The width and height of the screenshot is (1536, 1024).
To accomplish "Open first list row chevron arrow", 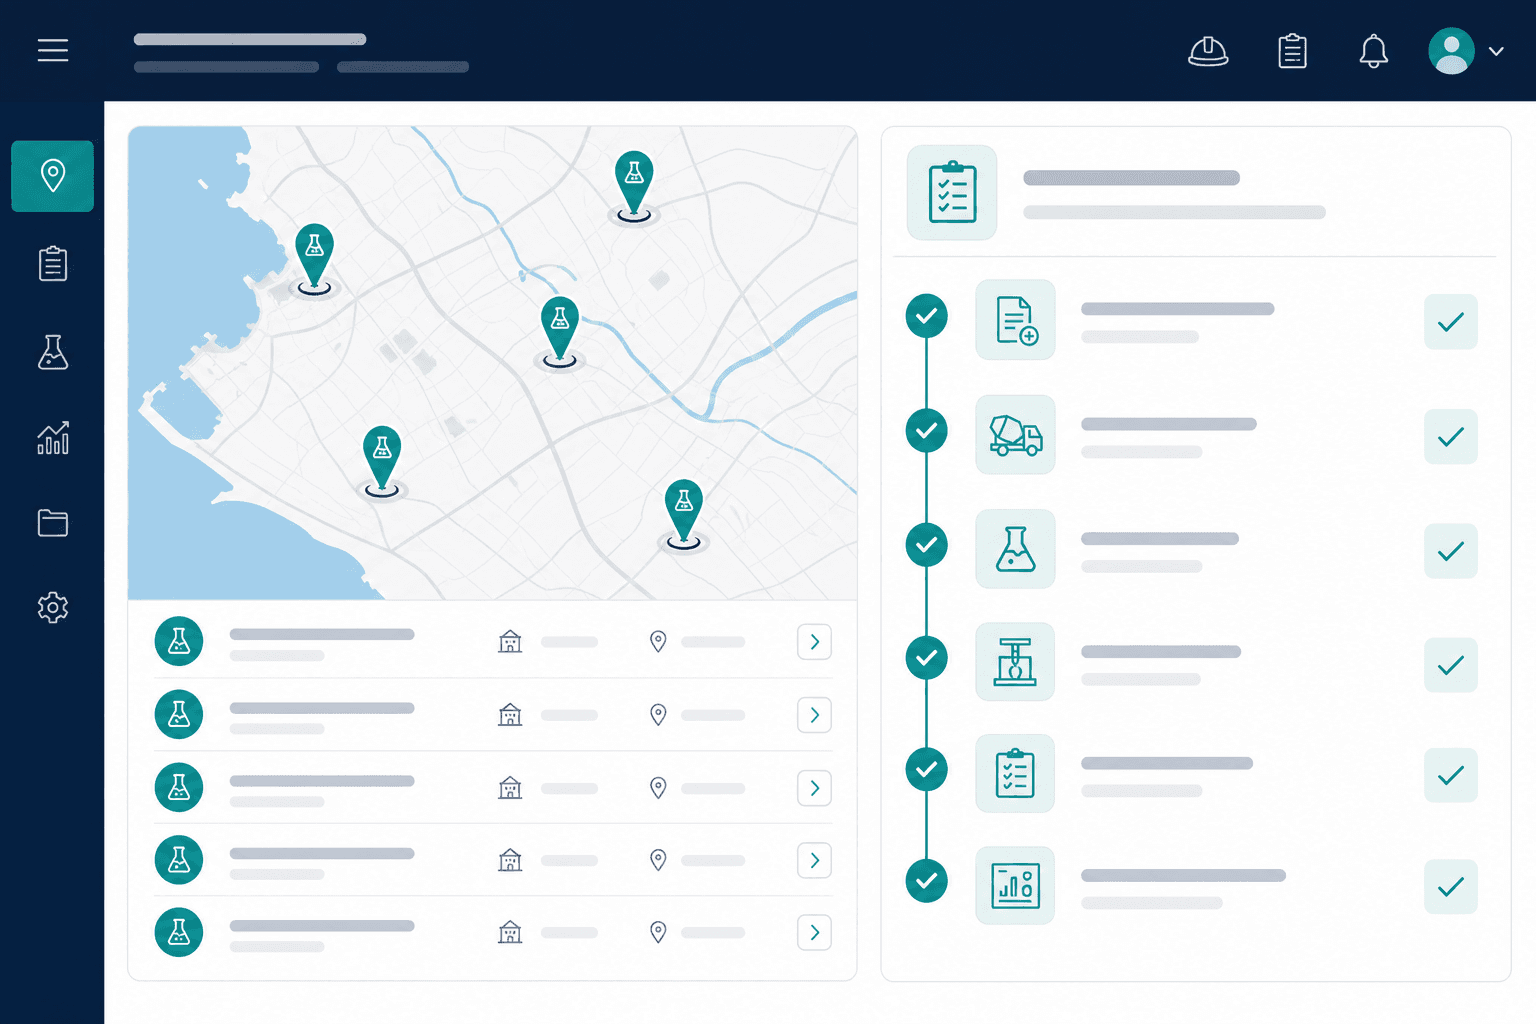I will (814, 642).
